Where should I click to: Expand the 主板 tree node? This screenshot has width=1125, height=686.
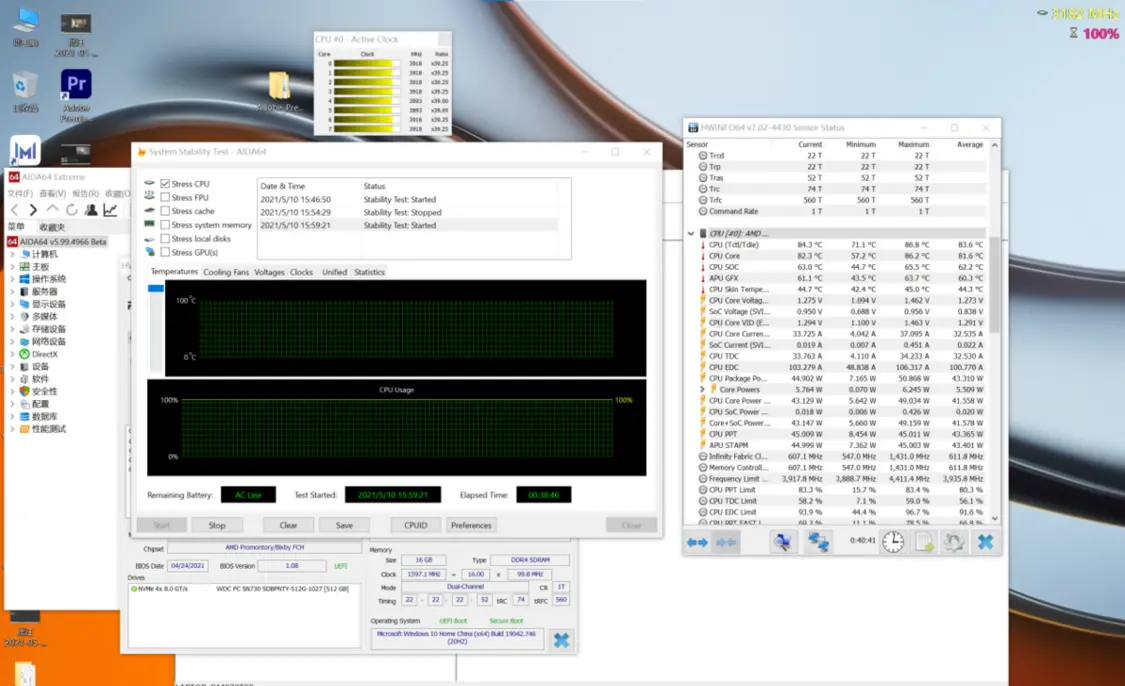13,267
